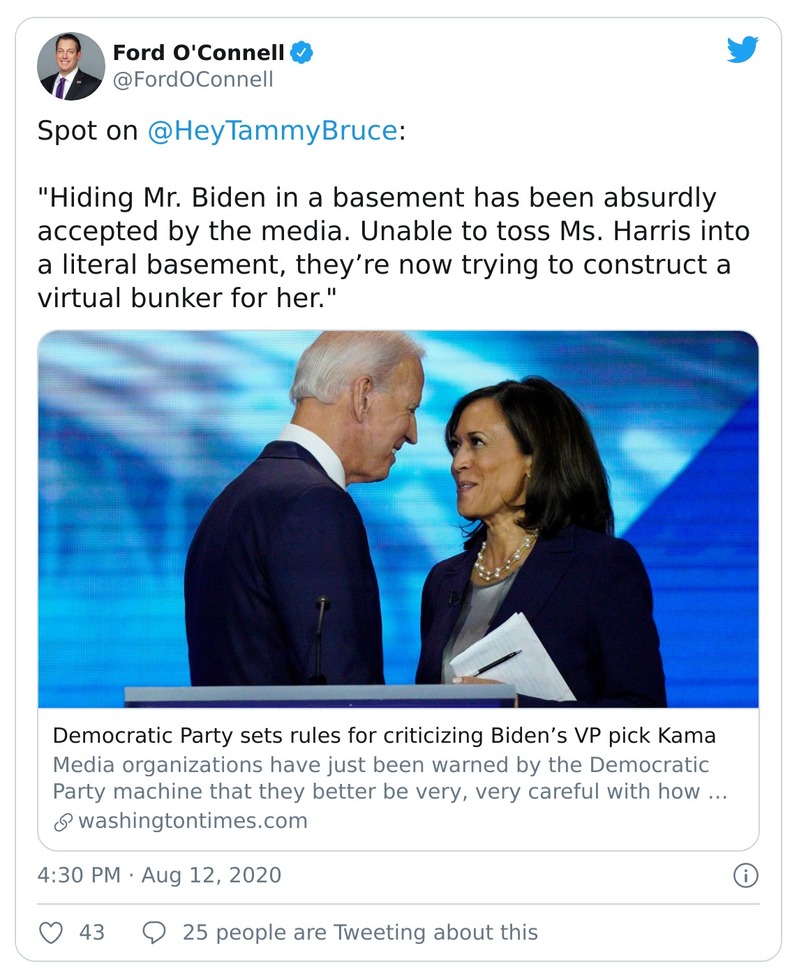Visit the washingtontimes.com source link

point(192,822)
